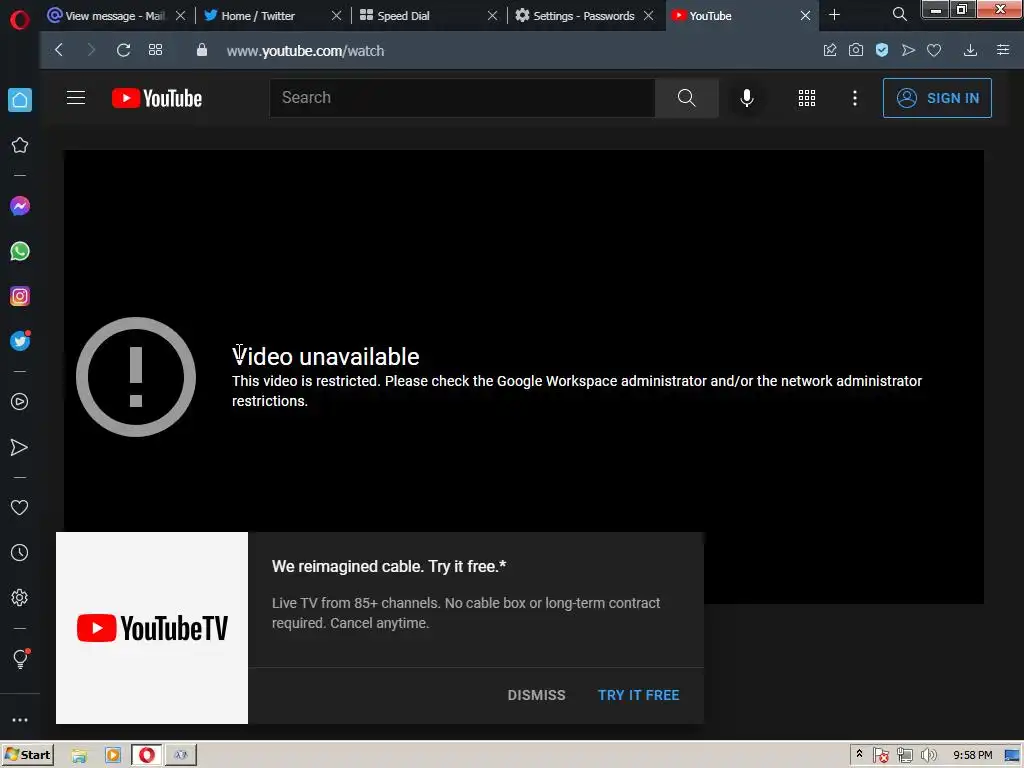The width and height of the screenshot is (1024, 768).
Task: Open the network tray icon
Action: point(904,756)
